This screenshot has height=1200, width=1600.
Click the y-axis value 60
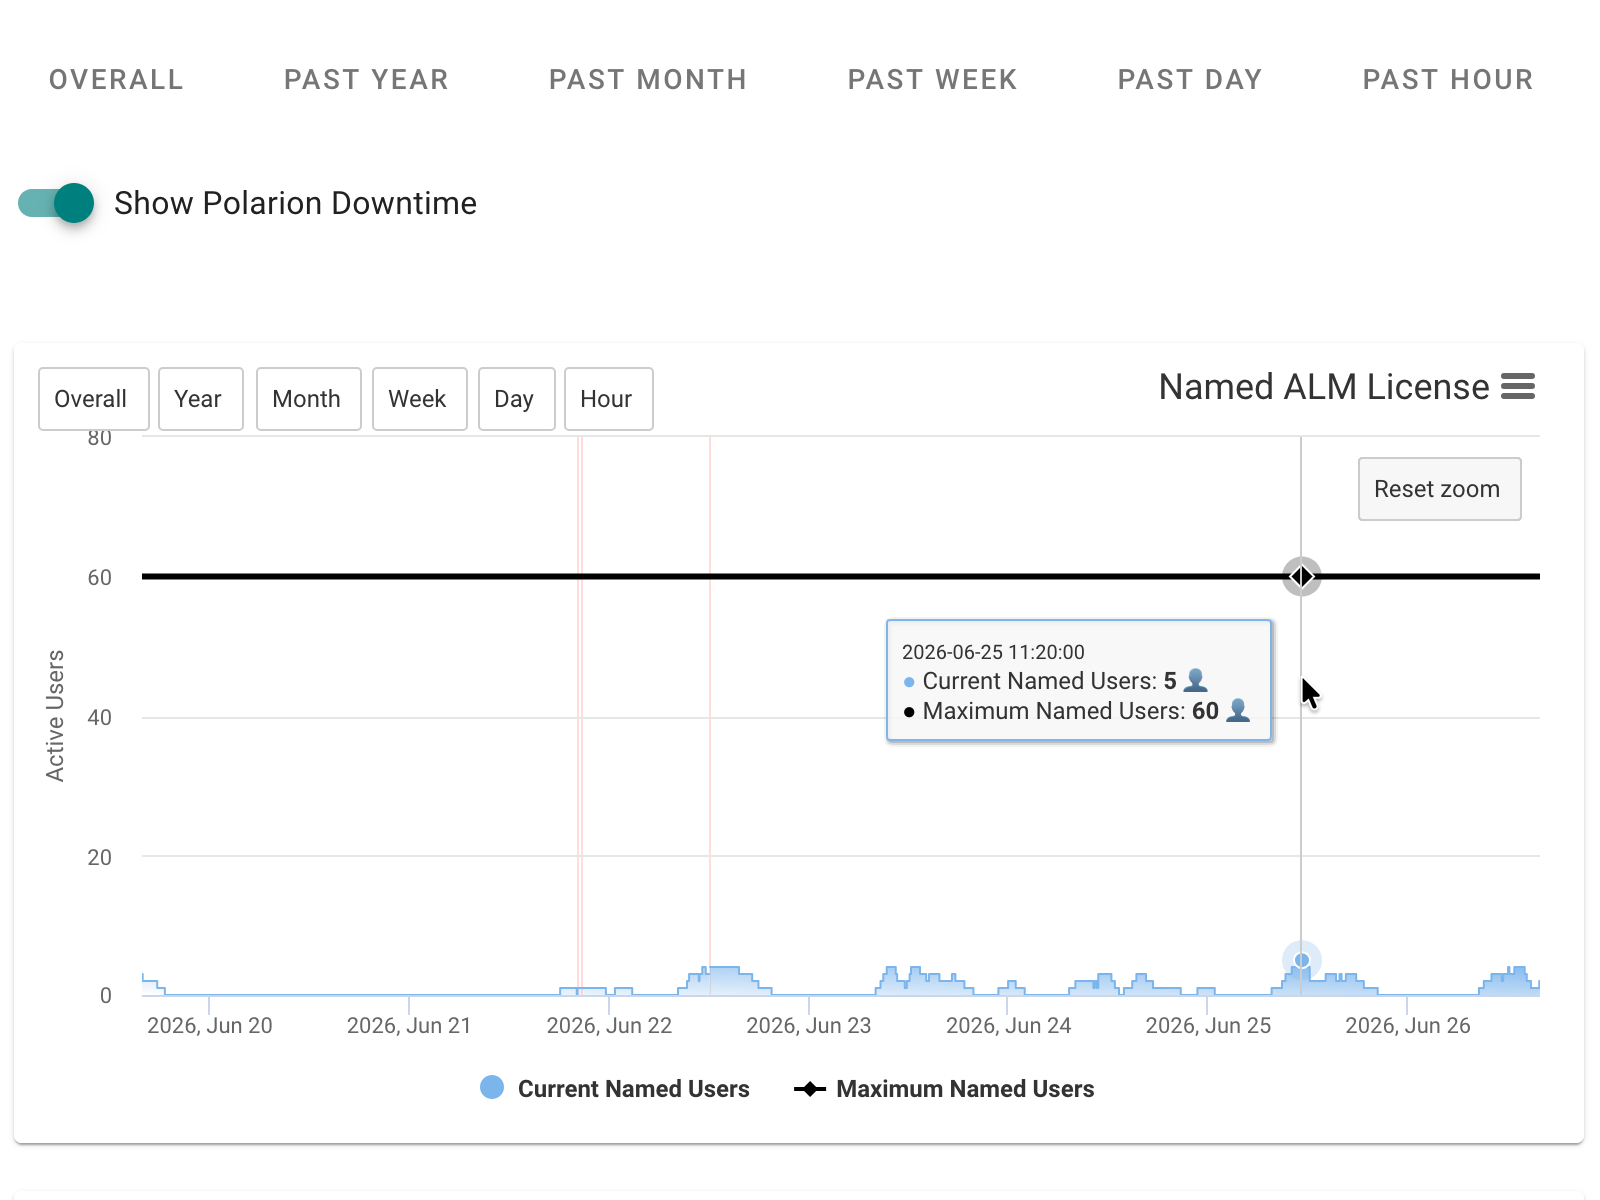(100, 578)
